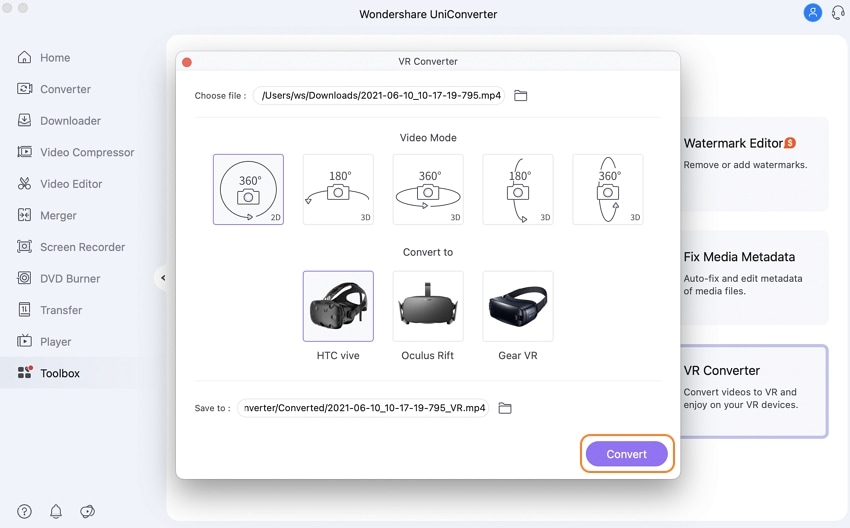The height and width of the screenshot is (528, 850).
Task: Click the Player icon
Action: coord(24,341)
